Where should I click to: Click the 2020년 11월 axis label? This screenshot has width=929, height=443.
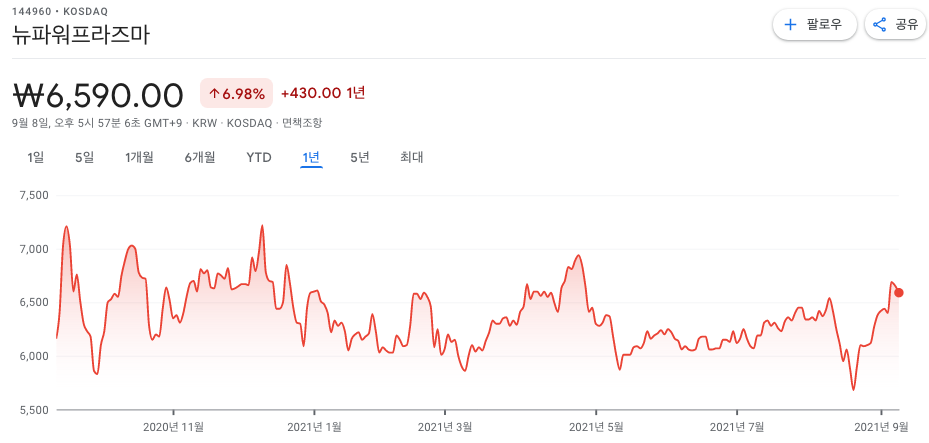coord(174,426)
